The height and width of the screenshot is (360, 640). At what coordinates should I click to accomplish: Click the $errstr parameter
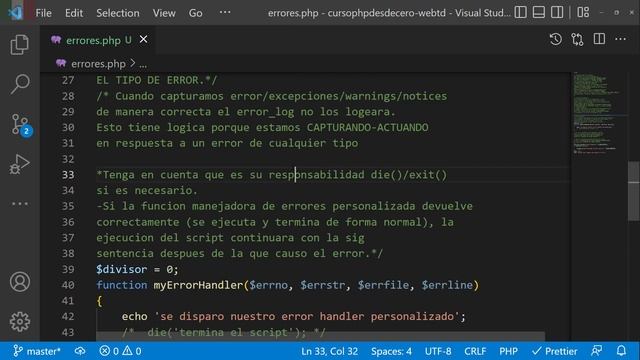coord(322,285)
